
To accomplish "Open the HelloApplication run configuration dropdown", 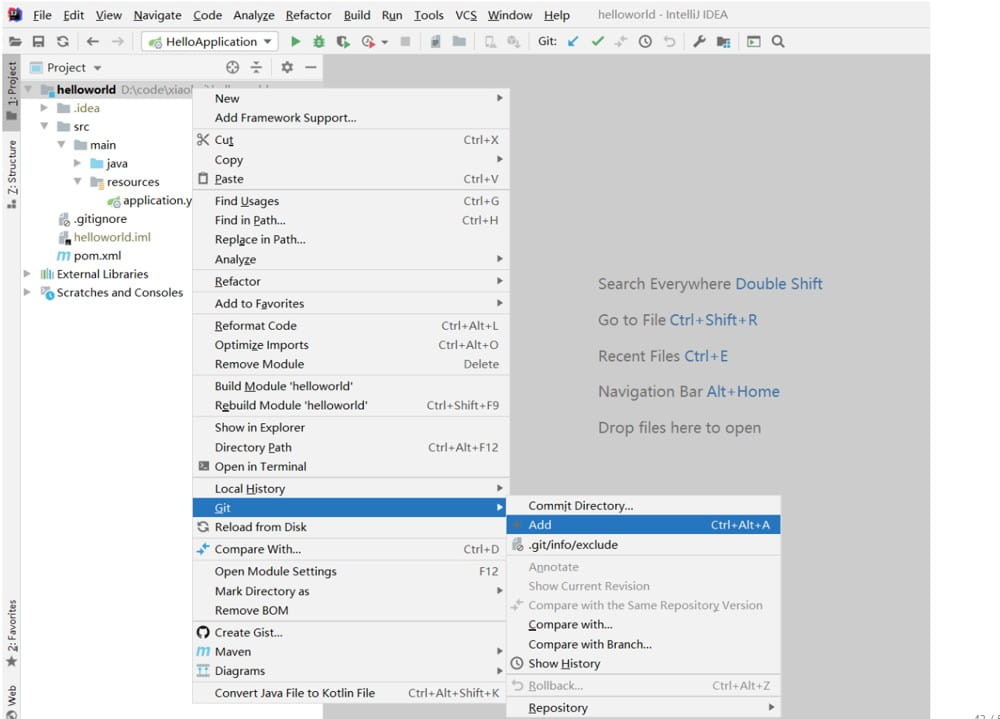I will pos(210,41).
